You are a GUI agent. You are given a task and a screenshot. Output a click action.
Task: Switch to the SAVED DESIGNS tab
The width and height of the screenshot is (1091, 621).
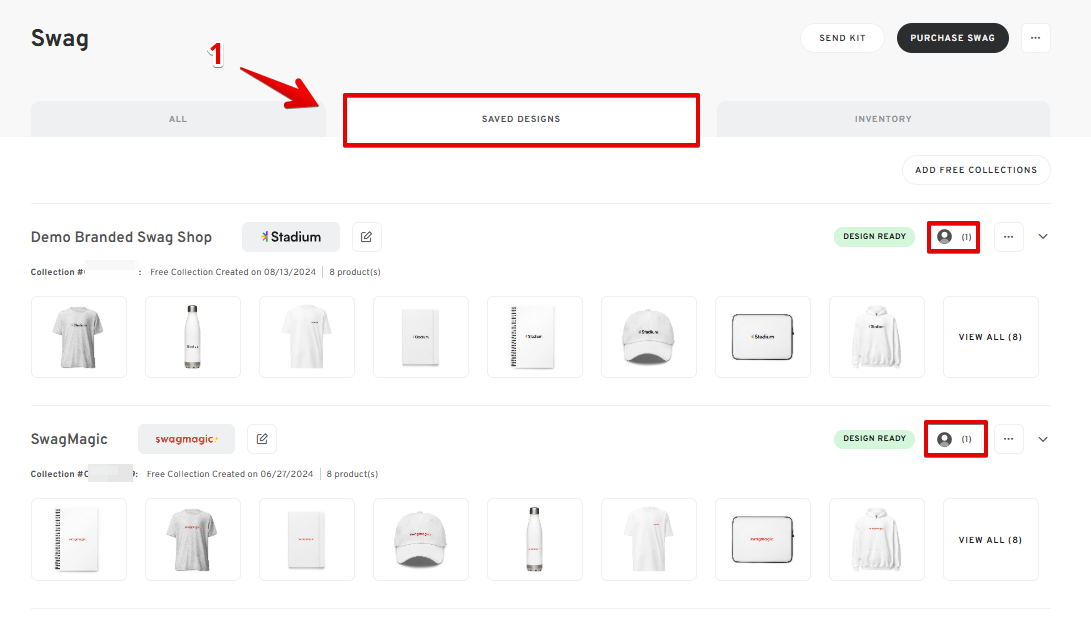521,120
